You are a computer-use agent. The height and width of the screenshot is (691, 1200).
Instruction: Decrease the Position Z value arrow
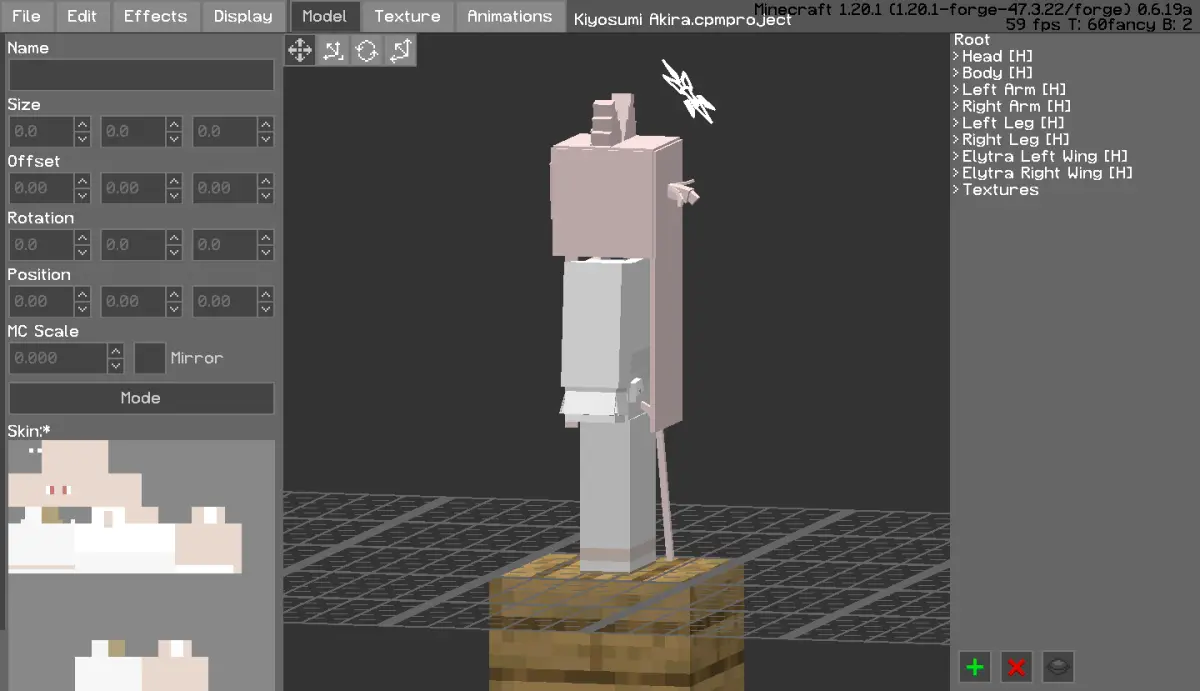pyautogui.click(x=265, y=309)
